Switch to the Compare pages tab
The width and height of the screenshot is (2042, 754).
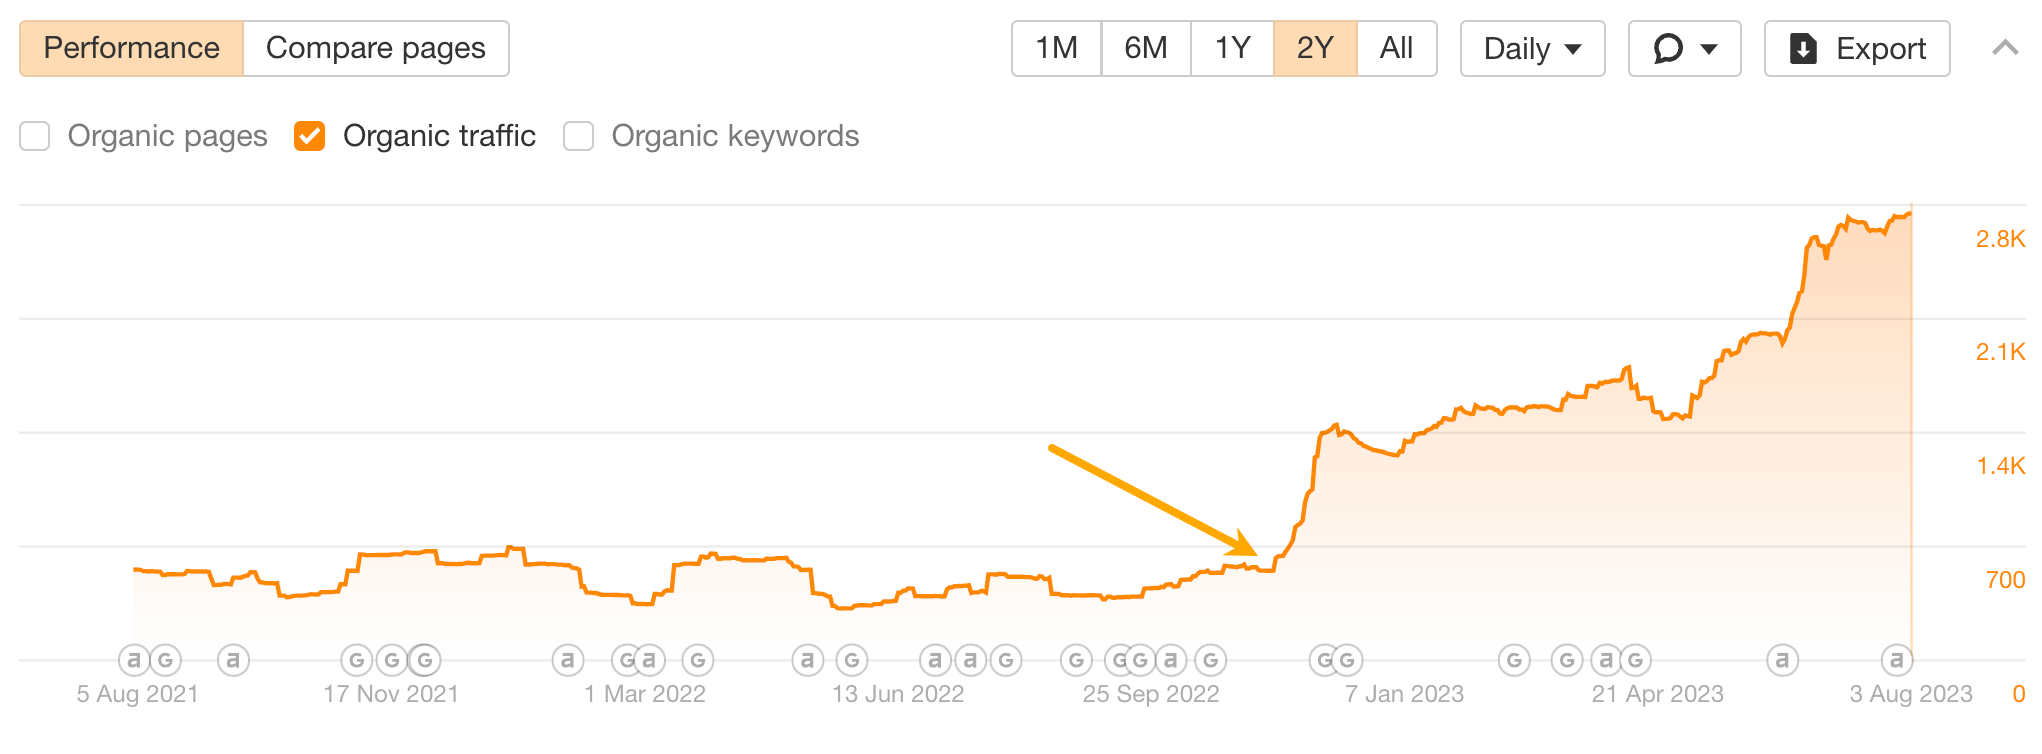(x=375, y=47)
